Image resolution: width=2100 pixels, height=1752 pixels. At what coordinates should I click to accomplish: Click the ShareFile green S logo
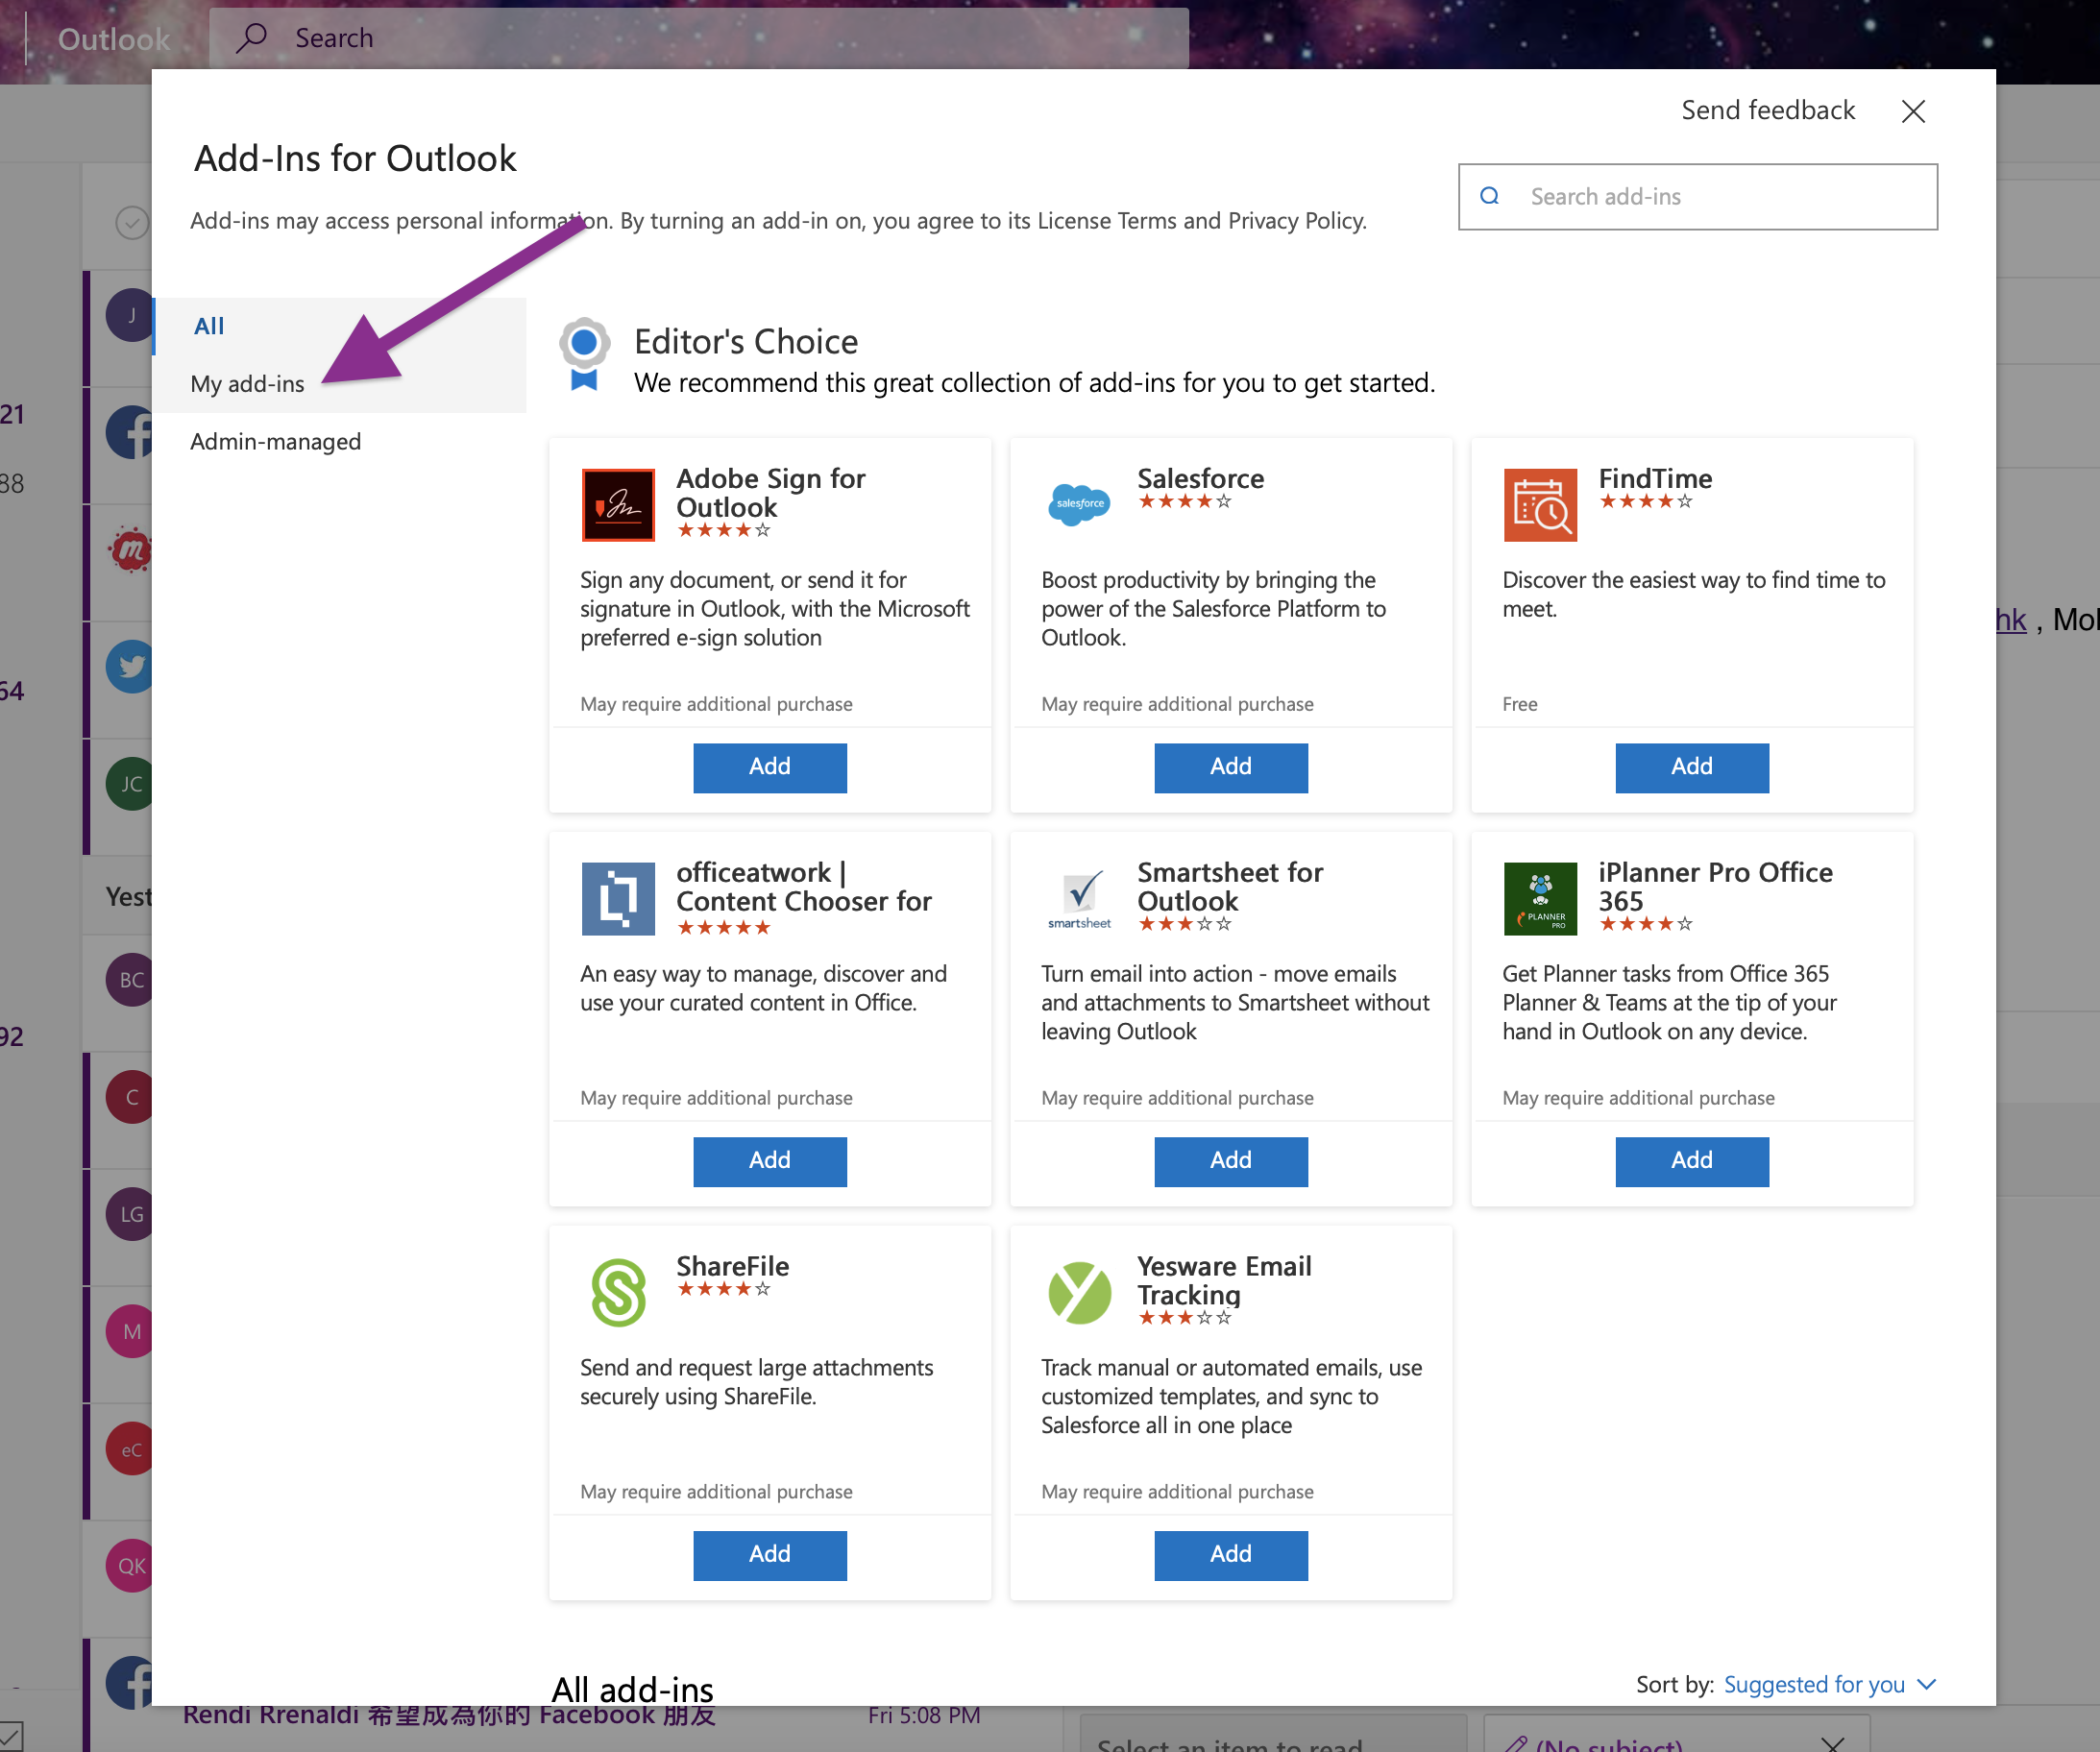[618, 1292]
